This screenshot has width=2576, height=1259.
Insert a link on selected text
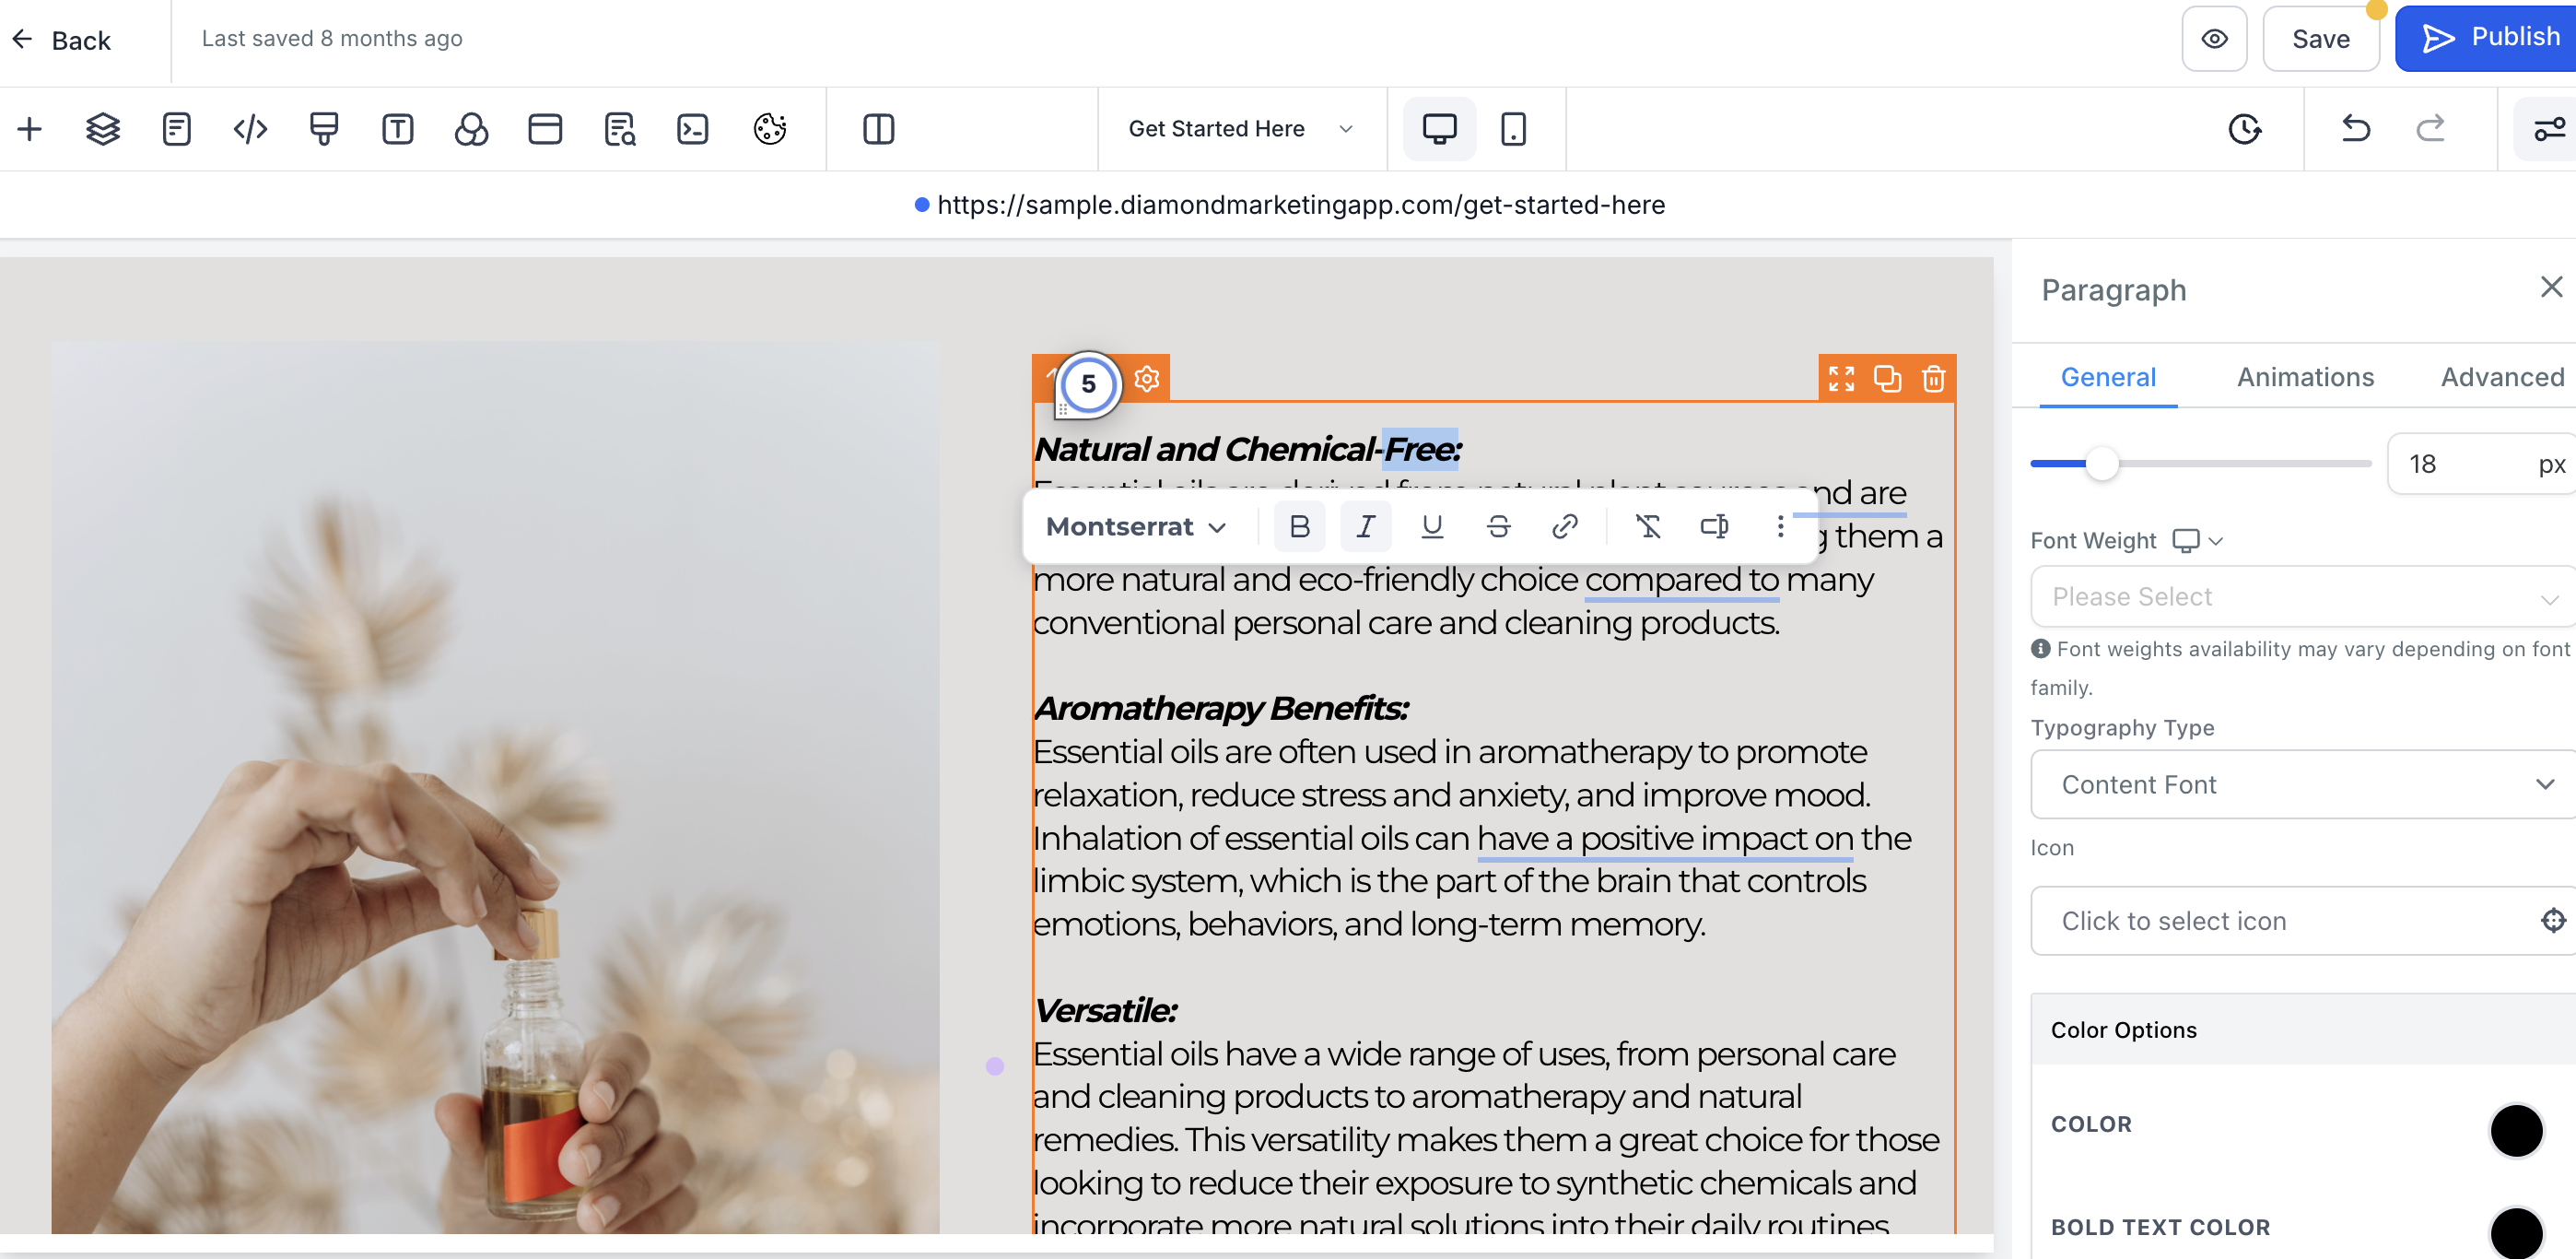pyautogui.click(x=1565, y=526)
